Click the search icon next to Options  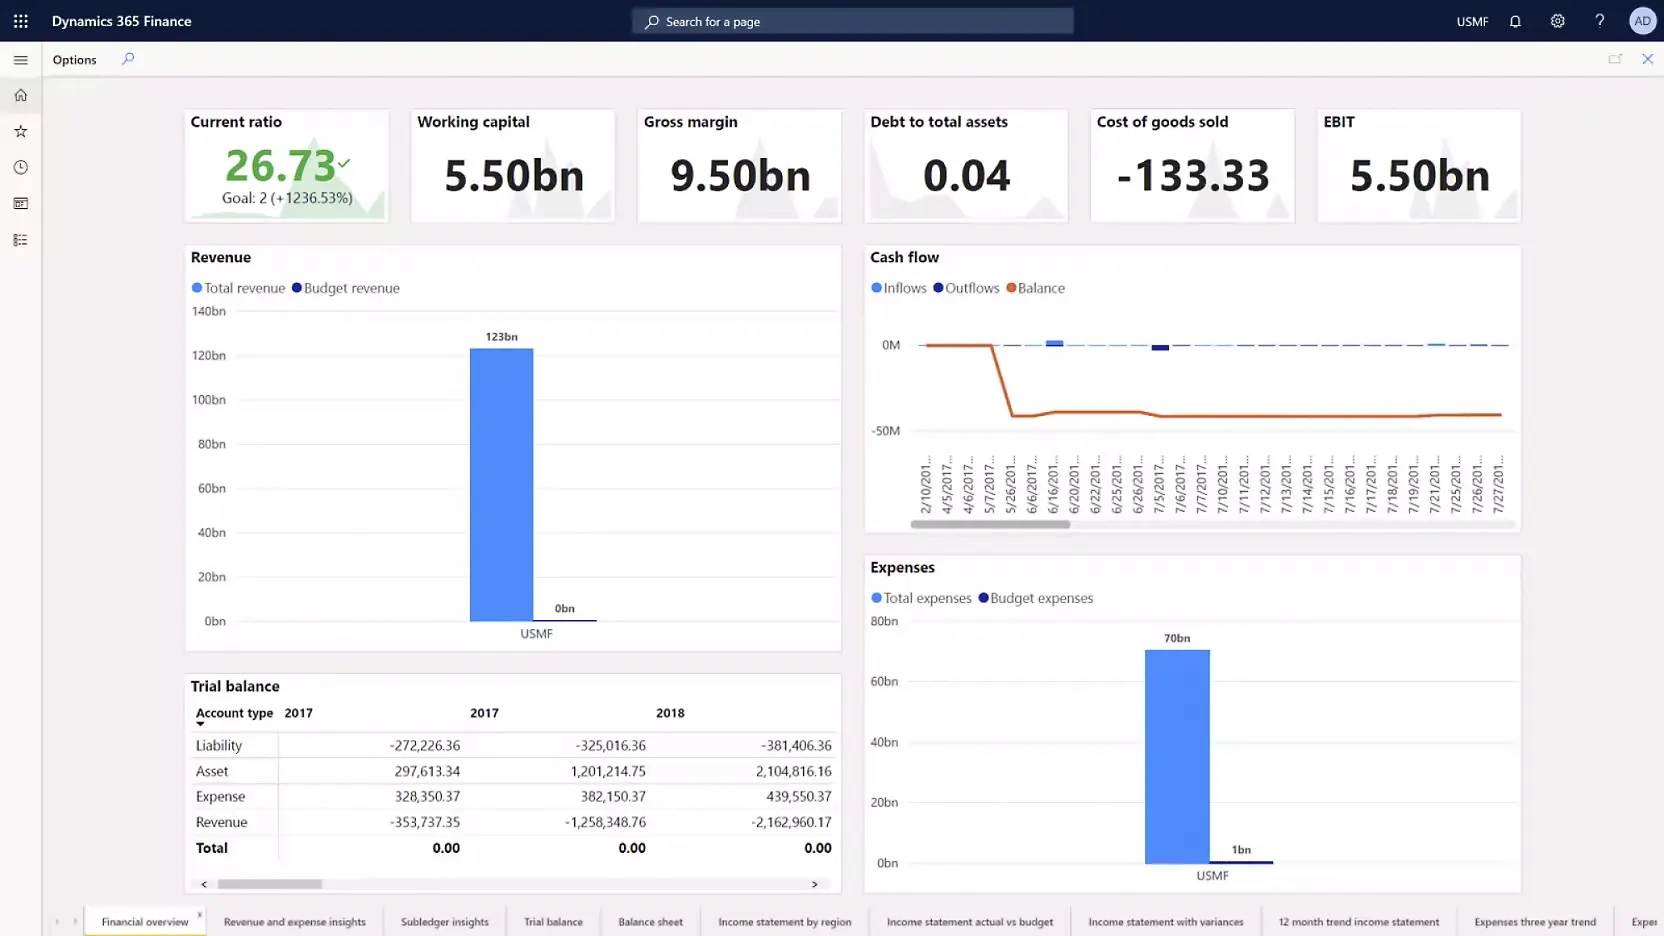(x=128, y=59)
